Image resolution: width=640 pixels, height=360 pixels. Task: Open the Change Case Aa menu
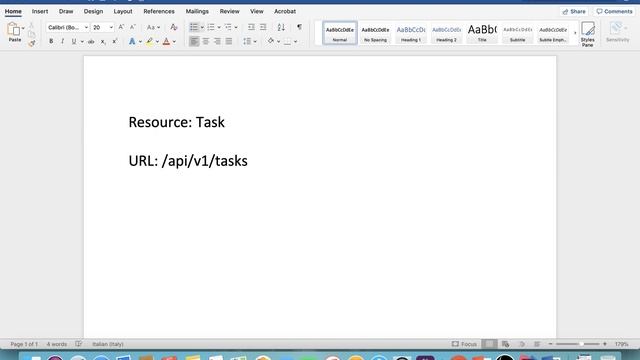click(x=153, y=27)
